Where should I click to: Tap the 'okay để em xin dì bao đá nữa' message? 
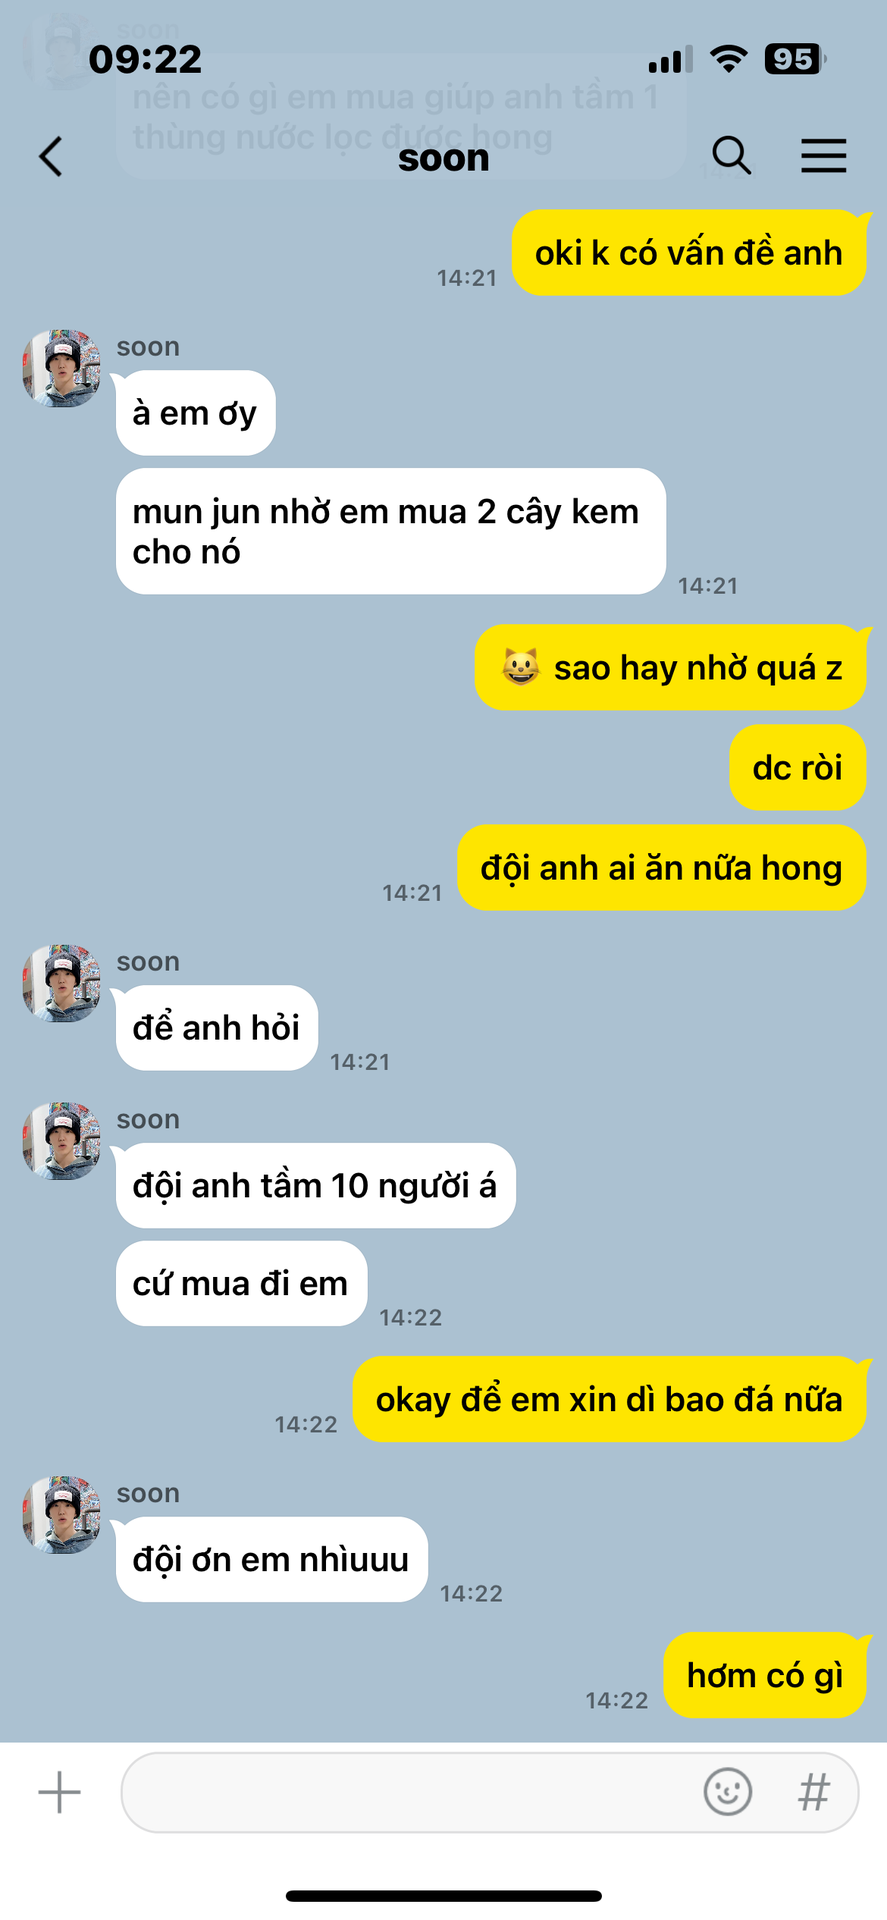[609, 1399]
